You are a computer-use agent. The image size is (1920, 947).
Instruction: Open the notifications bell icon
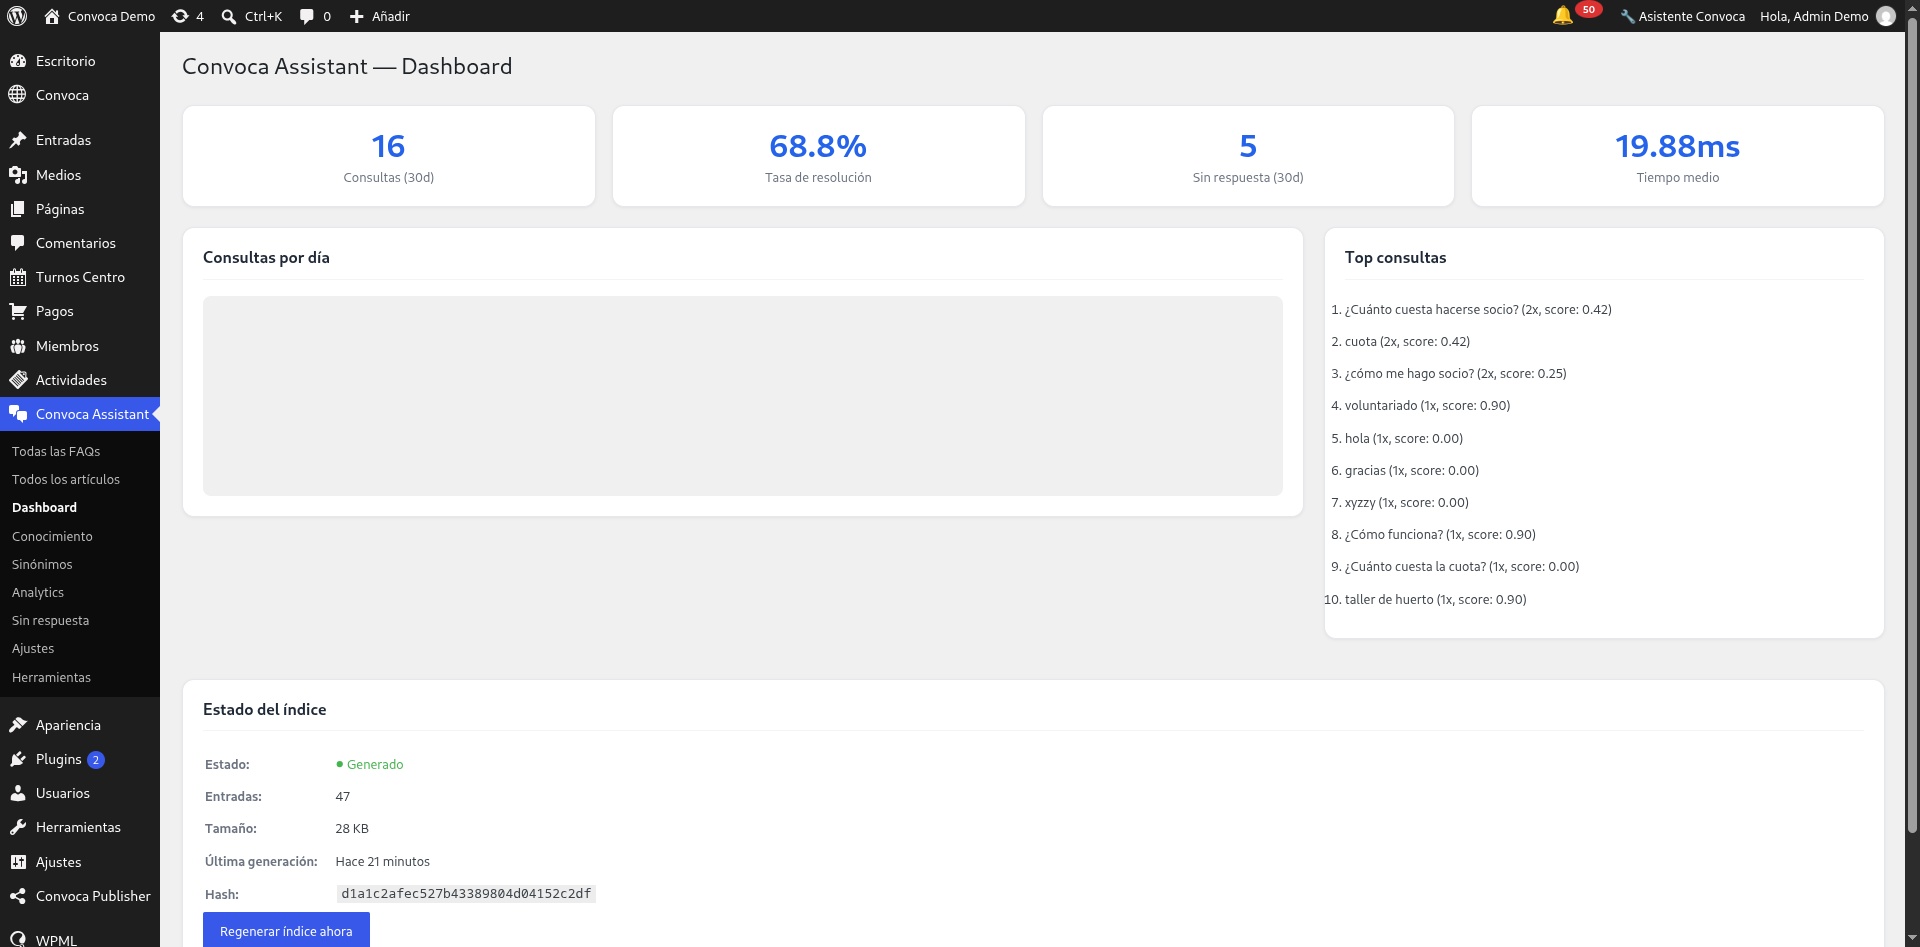1563,16
